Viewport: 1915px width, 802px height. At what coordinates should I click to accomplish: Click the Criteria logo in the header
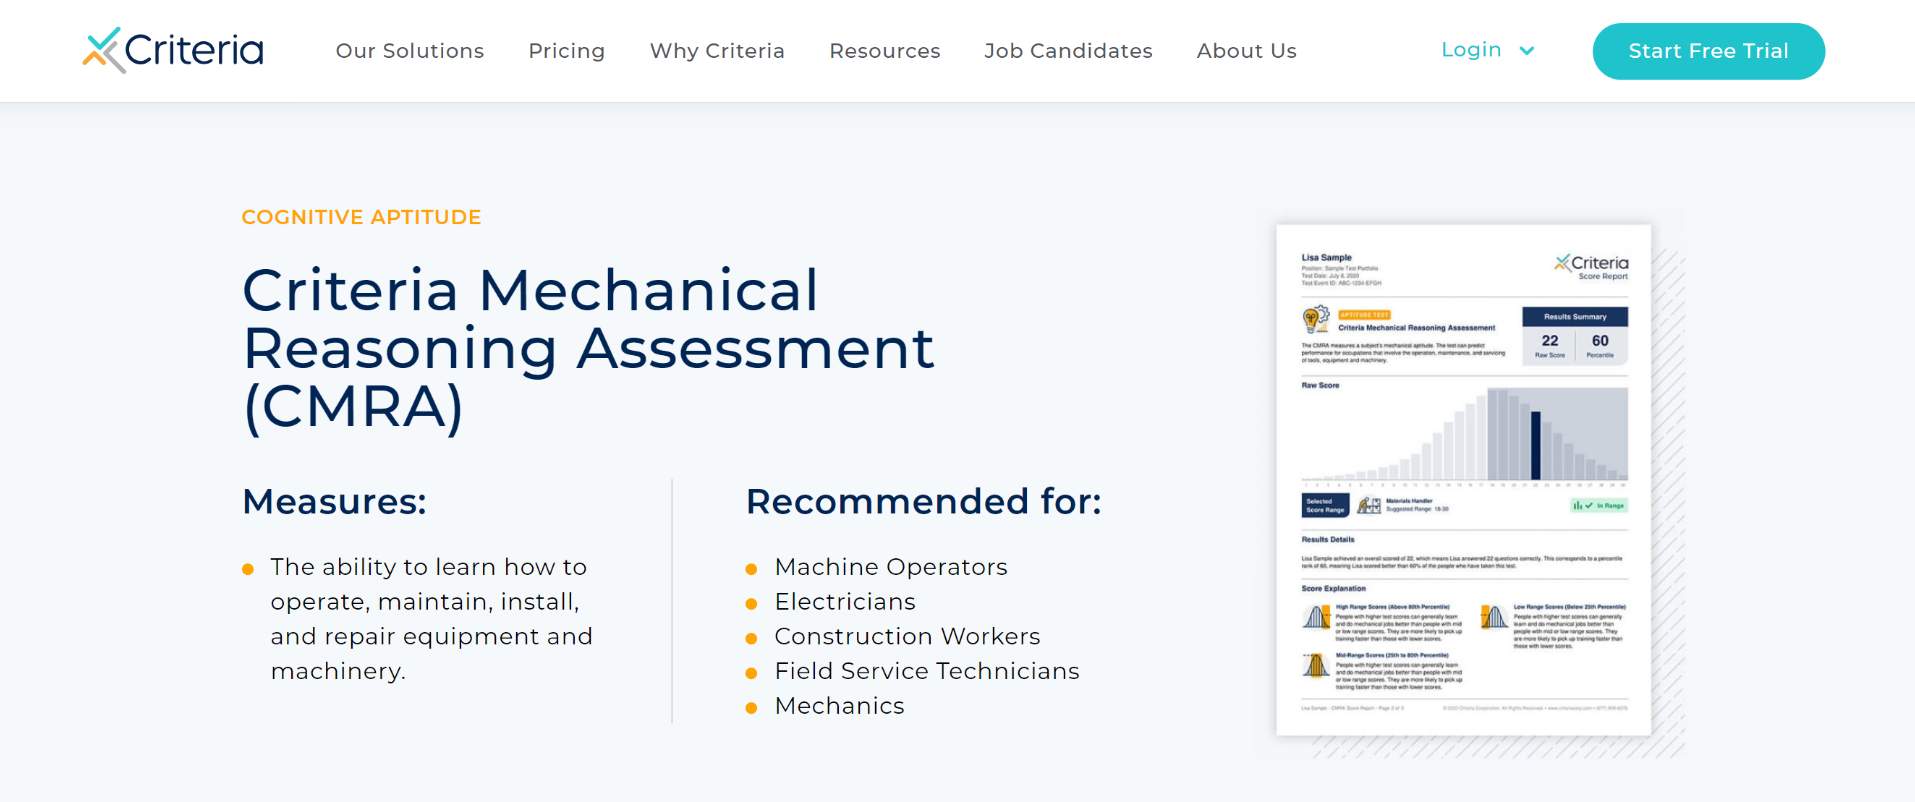tap(173, 50)
